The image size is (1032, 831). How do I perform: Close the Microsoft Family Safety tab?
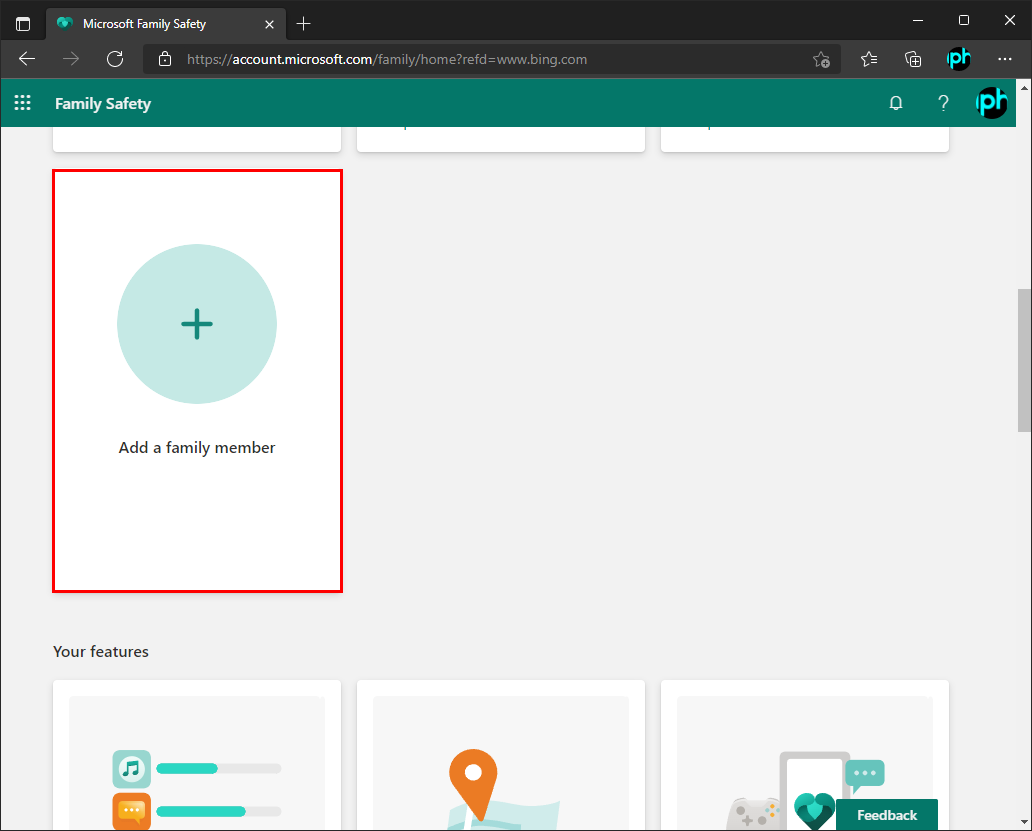click(x=269, y=24)
